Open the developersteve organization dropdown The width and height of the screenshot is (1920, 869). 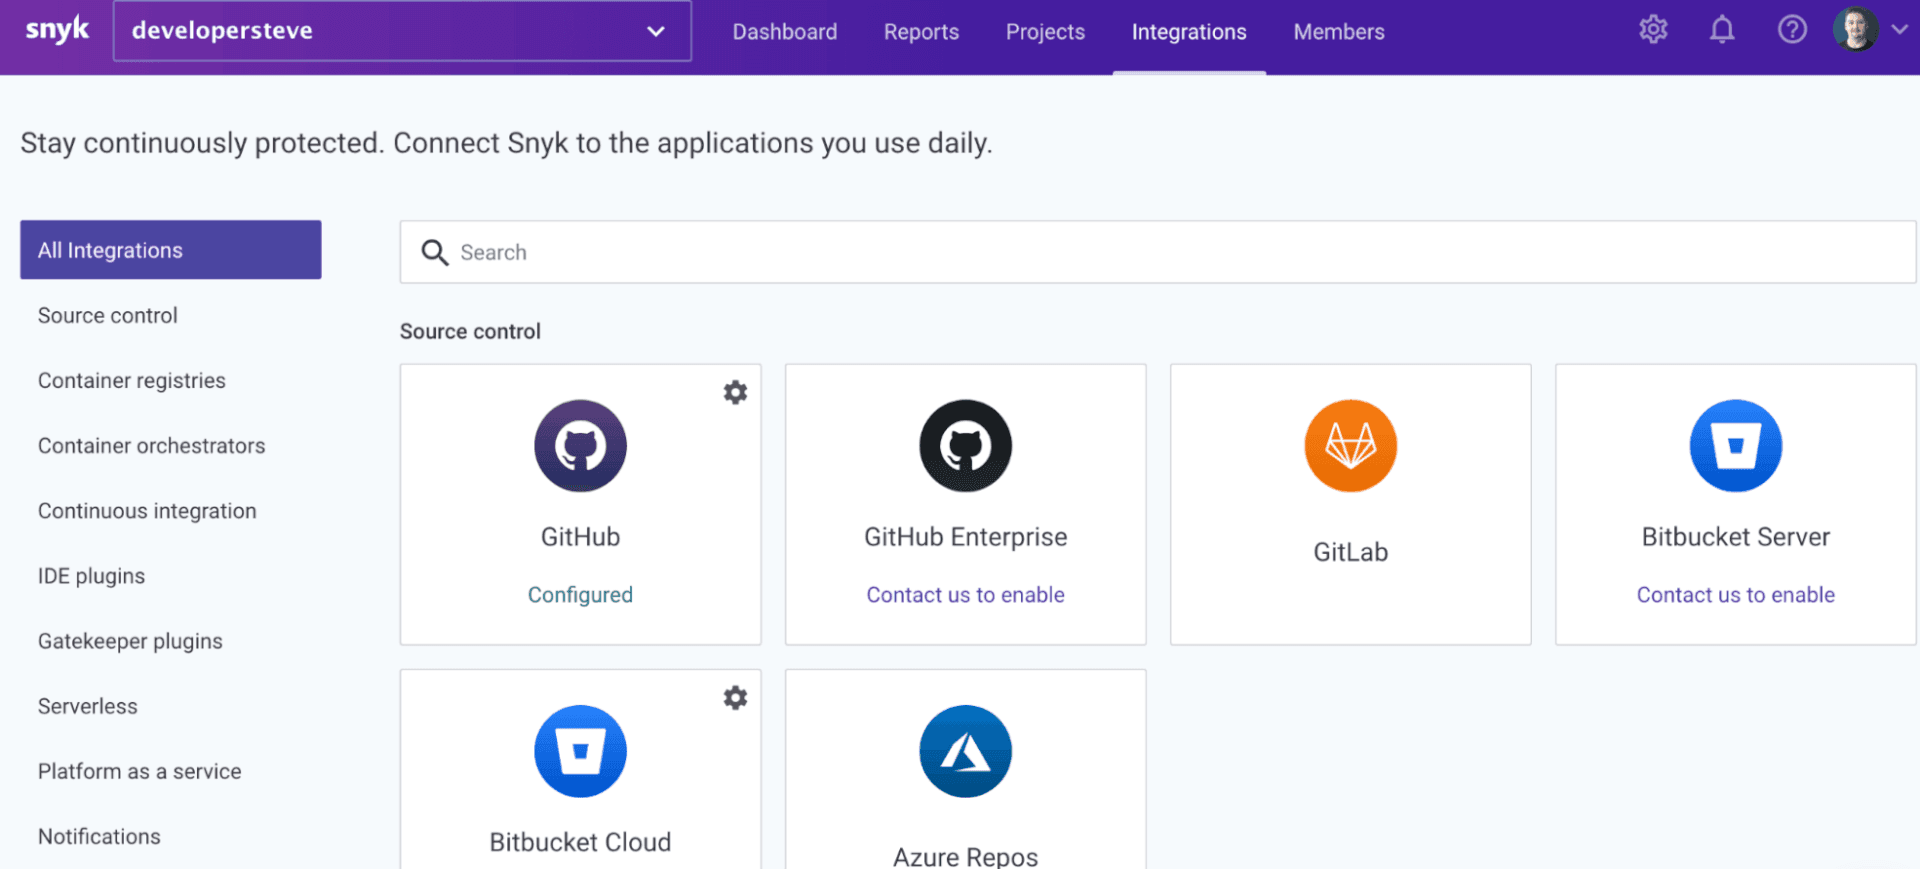pos(402,31)
